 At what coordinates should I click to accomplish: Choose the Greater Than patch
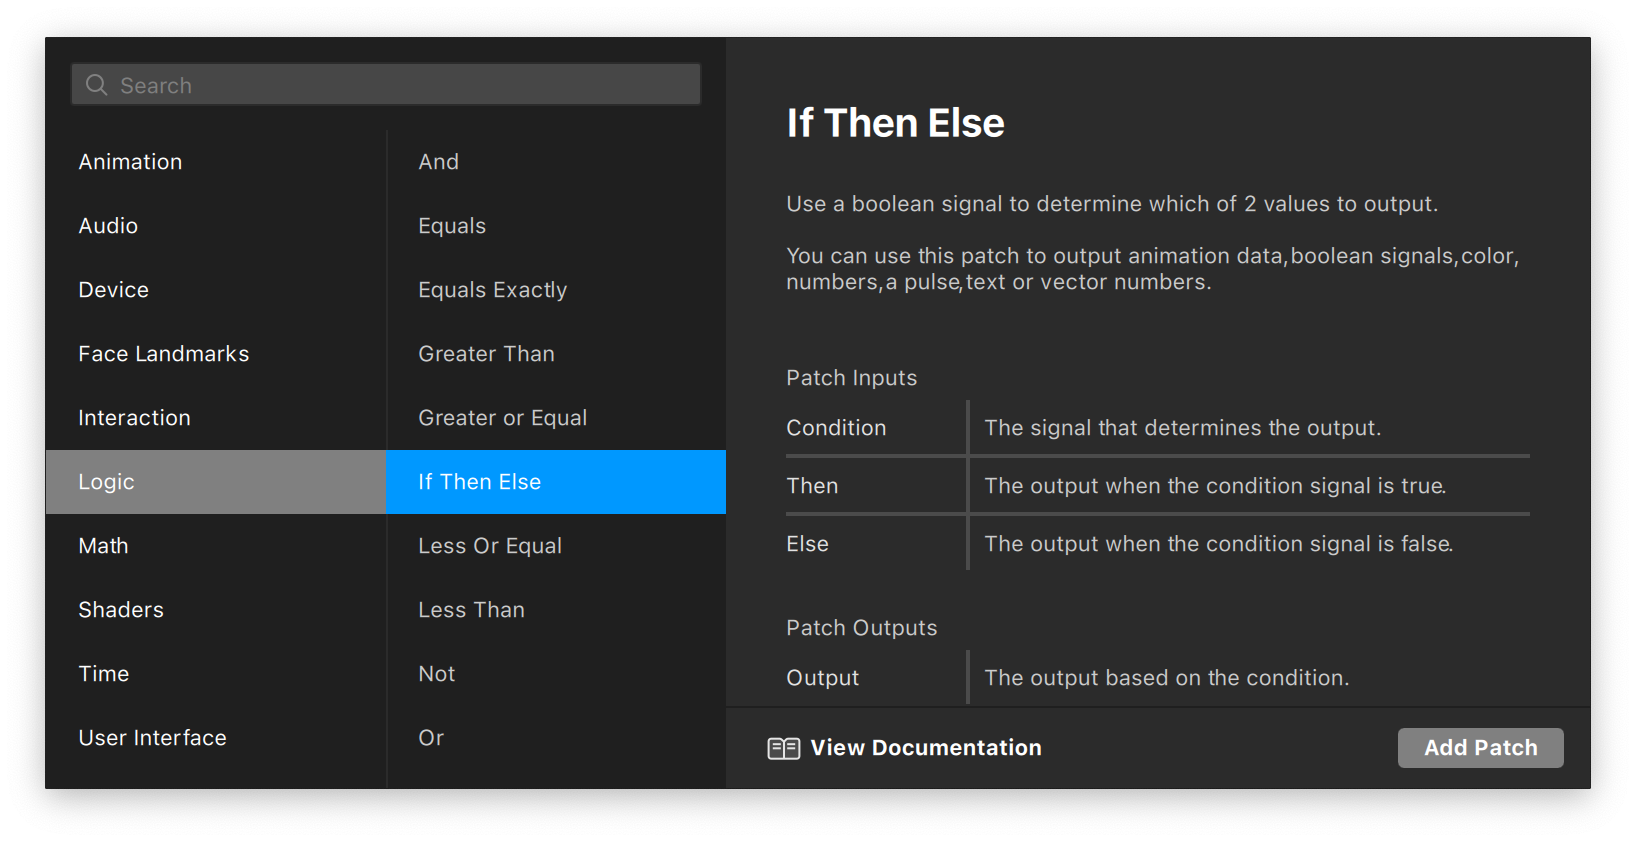pyautogui.click(x=486, y=354)
